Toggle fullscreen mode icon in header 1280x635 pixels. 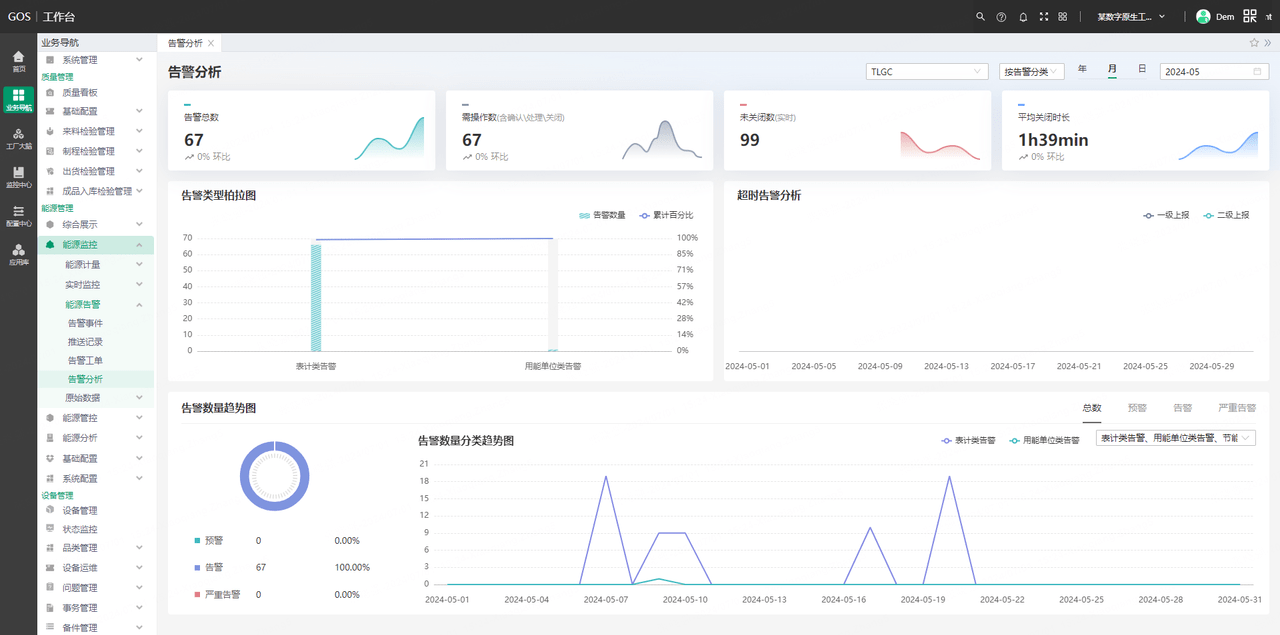pos(1044,17)
